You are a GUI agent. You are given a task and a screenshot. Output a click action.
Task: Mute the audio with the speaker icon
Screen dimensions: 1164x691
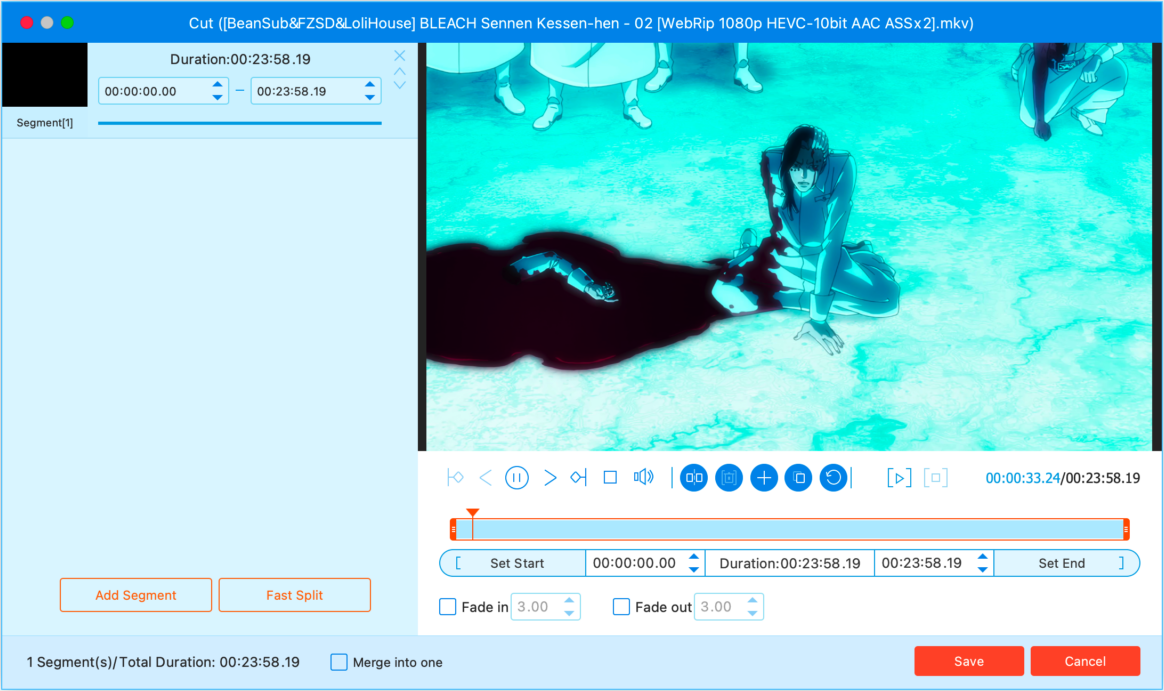[644, 477]
